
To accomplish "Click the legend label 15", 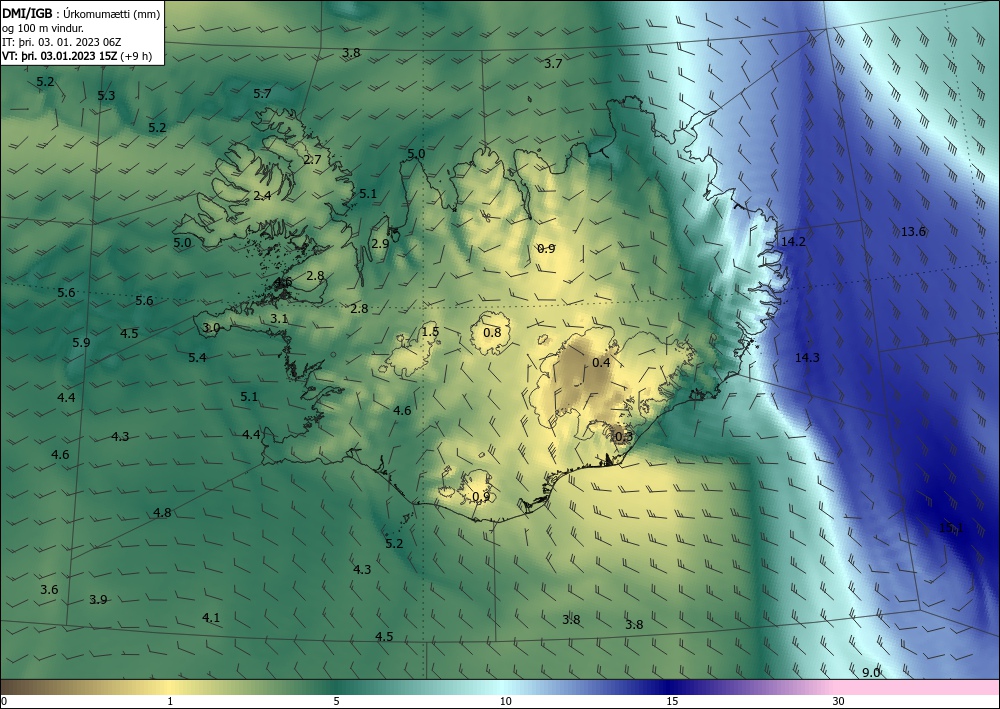I will pyautogui.click(x=672, y=702).
